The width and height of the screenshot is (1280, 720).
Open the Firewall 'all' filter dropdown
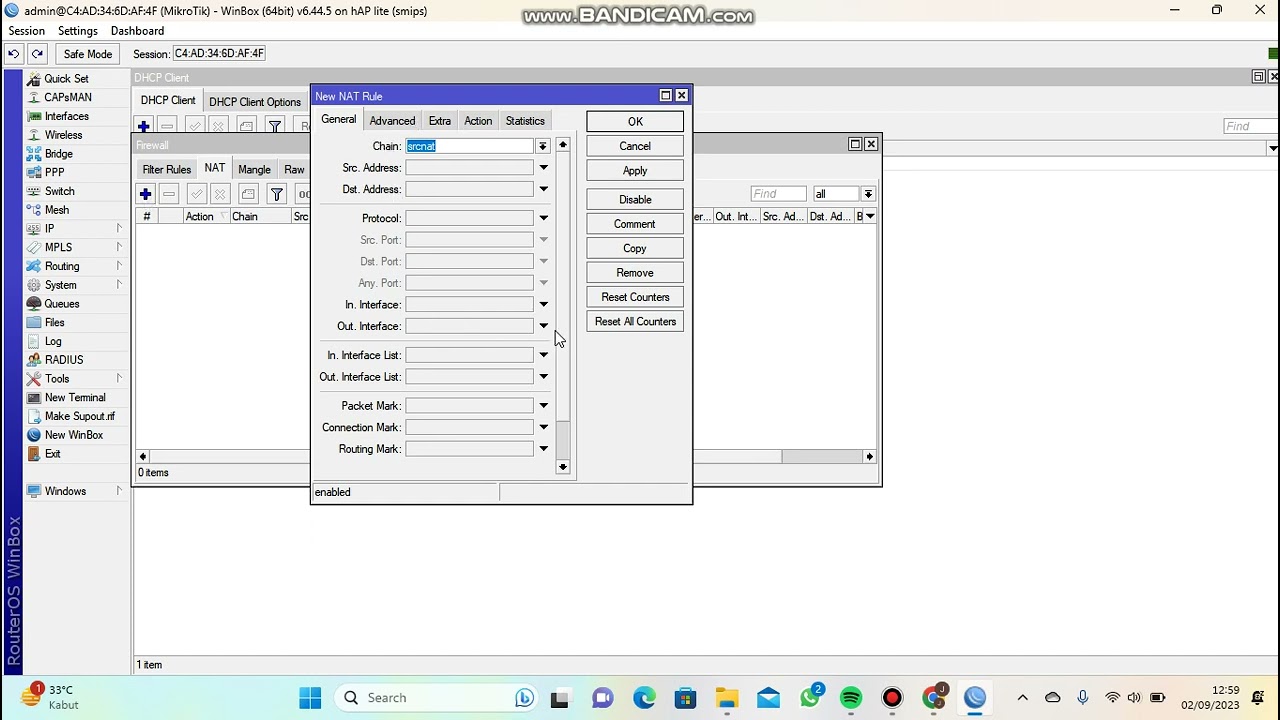point(868,194)
